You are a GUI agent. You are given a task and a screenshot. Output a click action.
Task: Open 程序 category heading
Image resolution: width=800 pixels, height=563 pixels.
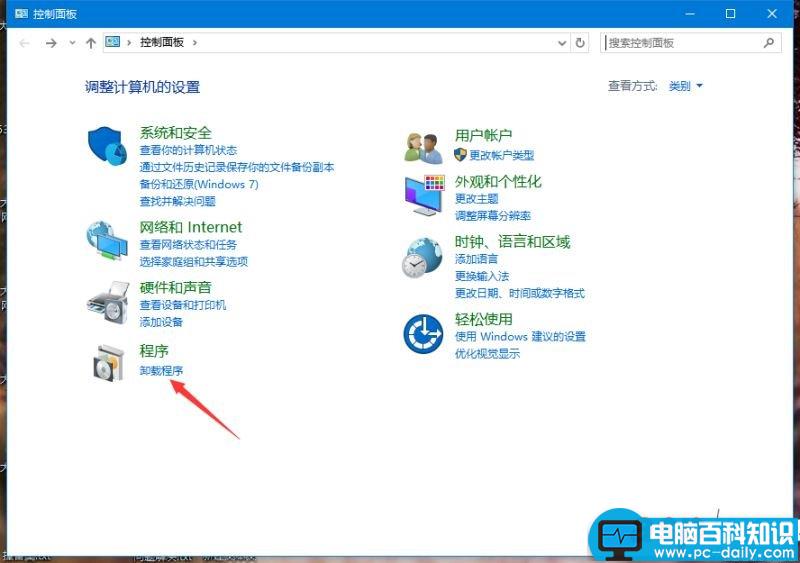pos(154,351)
